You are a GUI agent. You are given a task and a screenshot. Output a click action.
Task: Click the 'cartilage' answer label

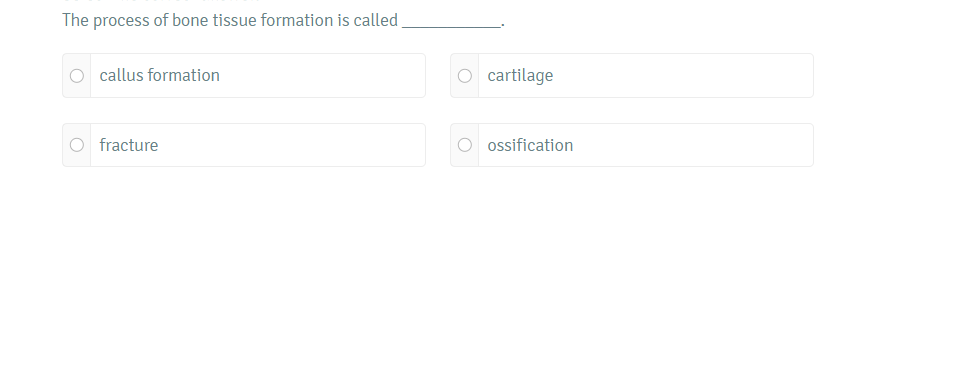[x=520, y=76]
